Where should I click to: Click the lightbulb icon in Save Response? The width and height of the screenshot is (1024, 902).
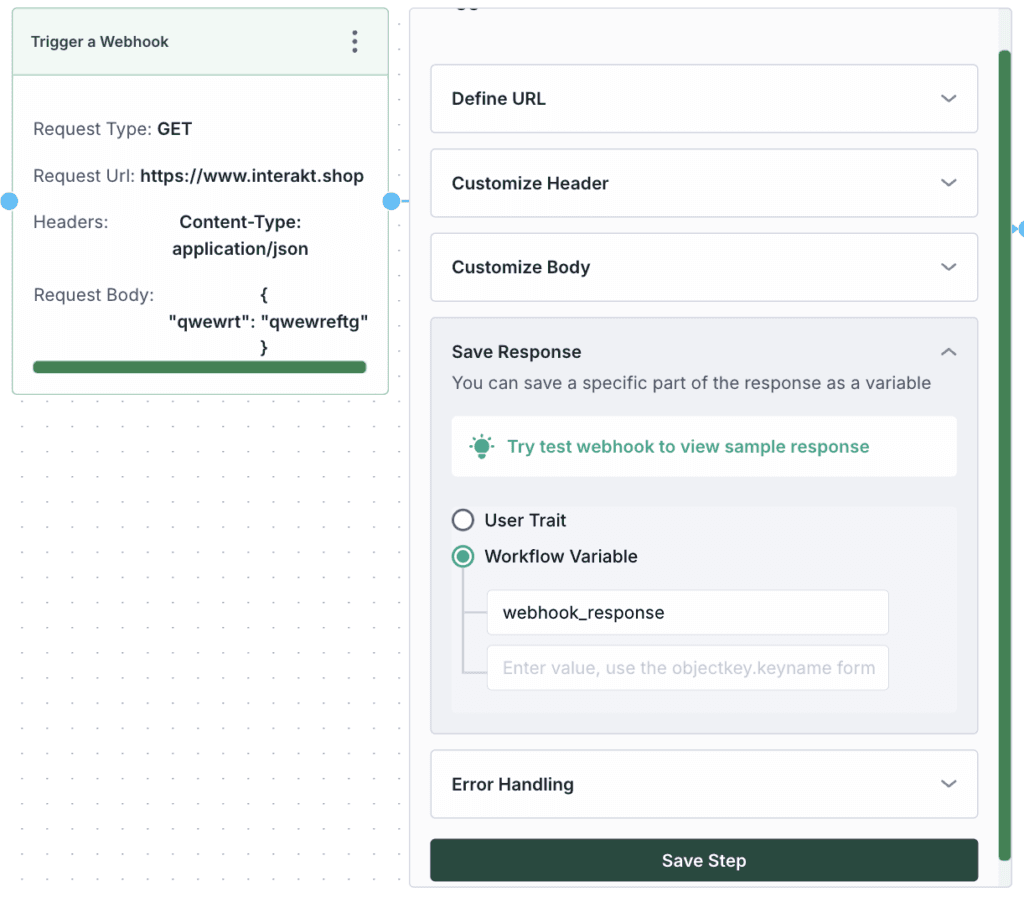click(x=482, y=447)
